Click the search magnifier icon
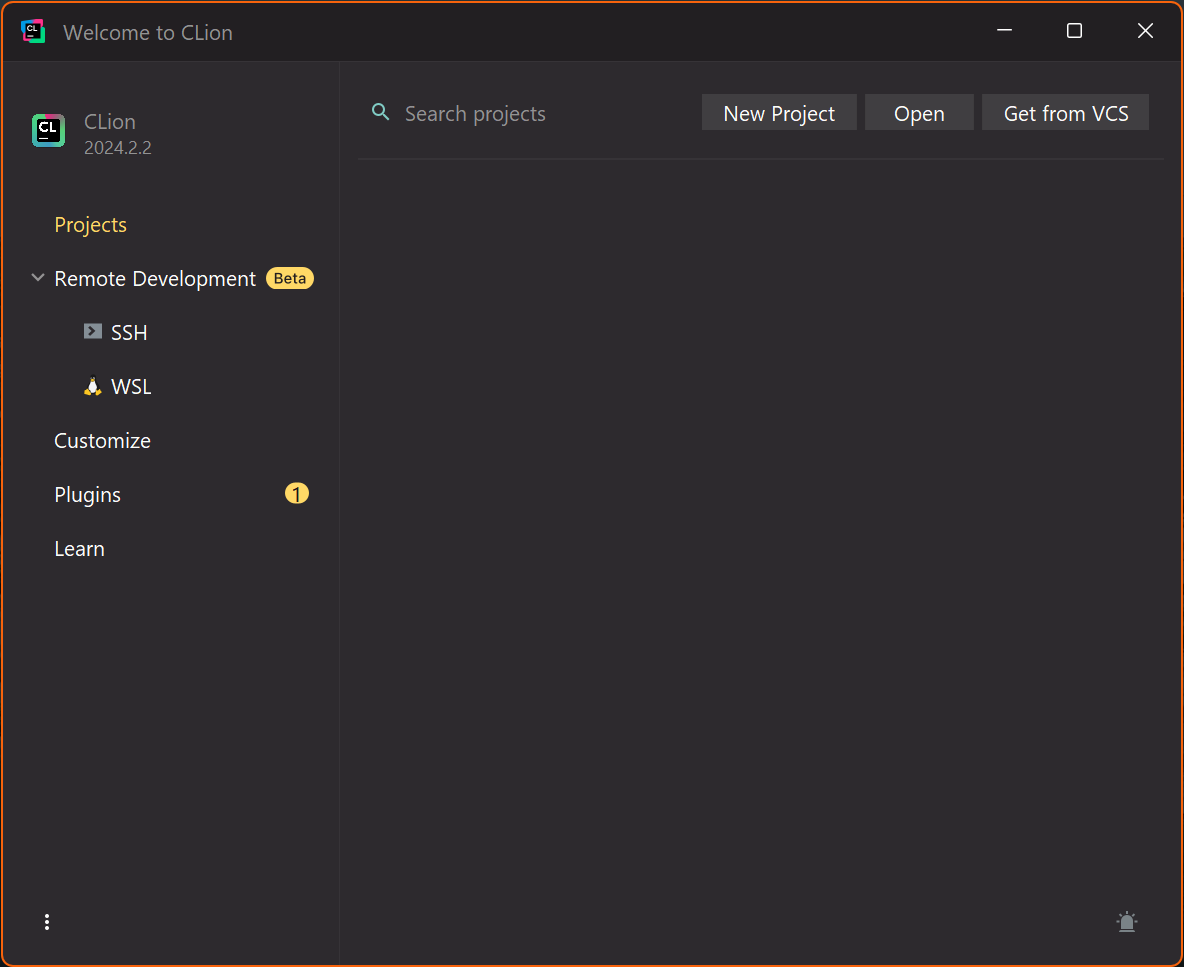Image resolution: width=1184 pixels, height=967 pixels. [381, 112]
